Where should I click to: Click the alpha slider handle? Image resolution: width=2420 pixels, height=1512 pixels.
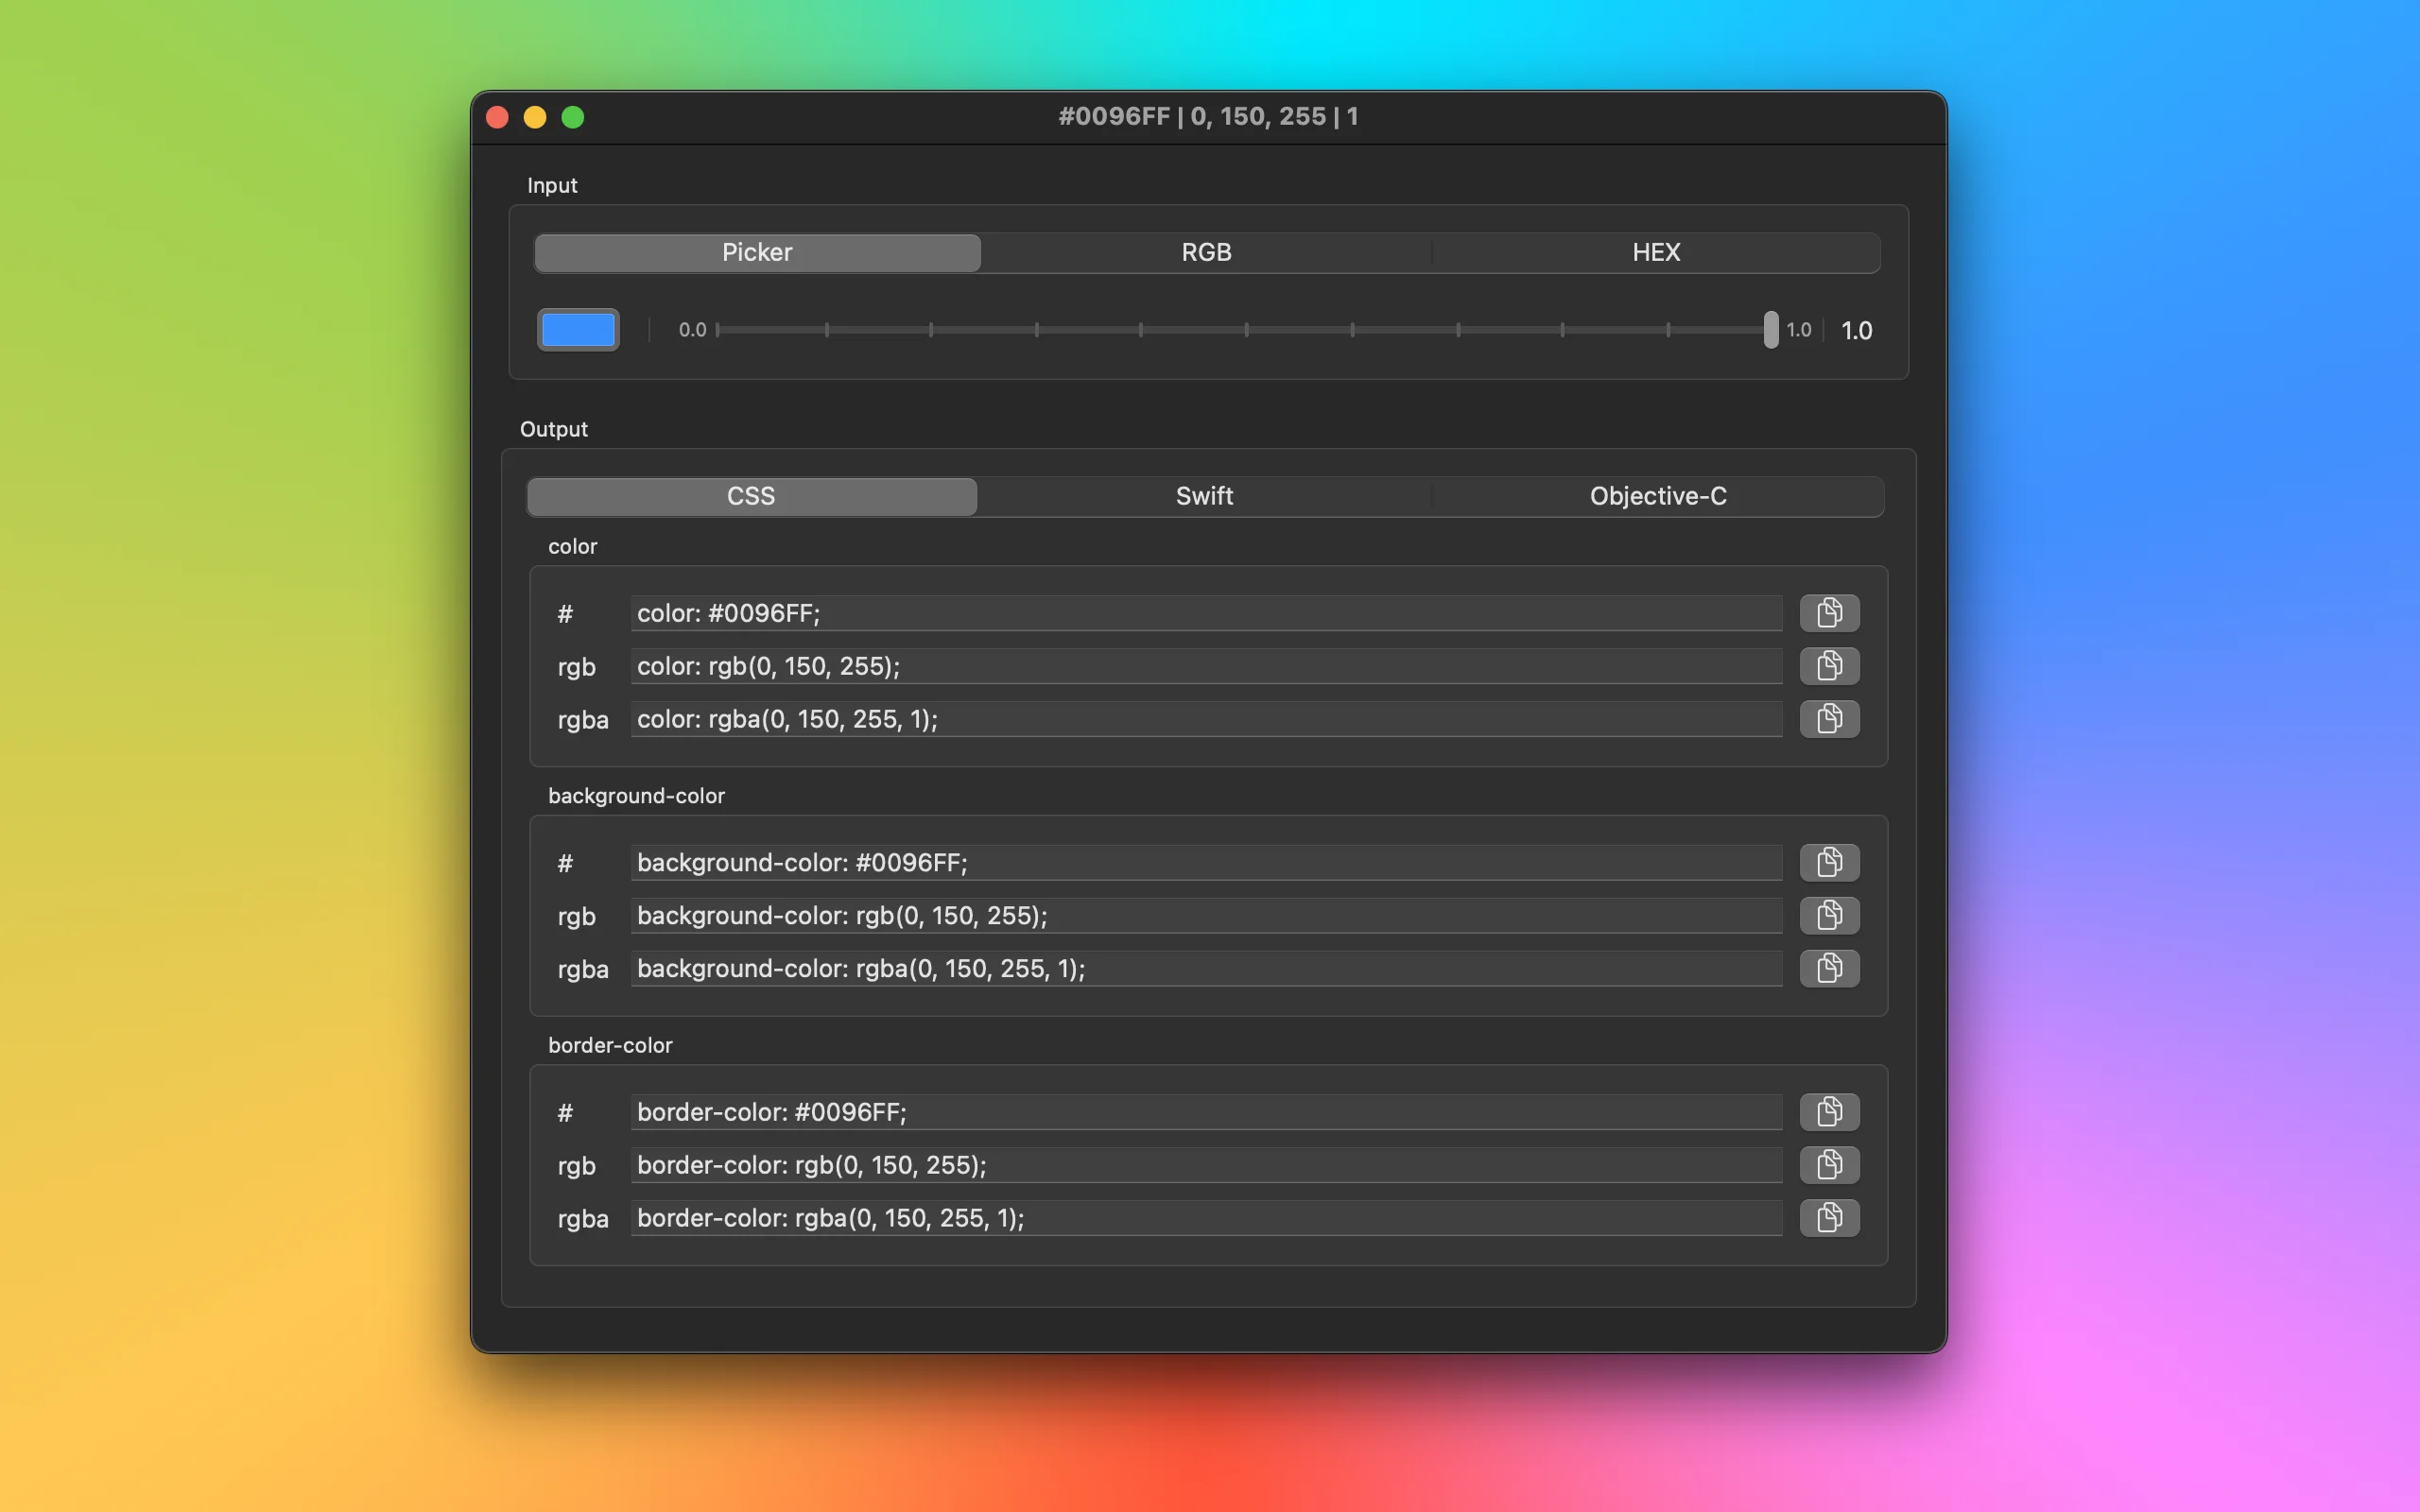tap(1771, 330)
